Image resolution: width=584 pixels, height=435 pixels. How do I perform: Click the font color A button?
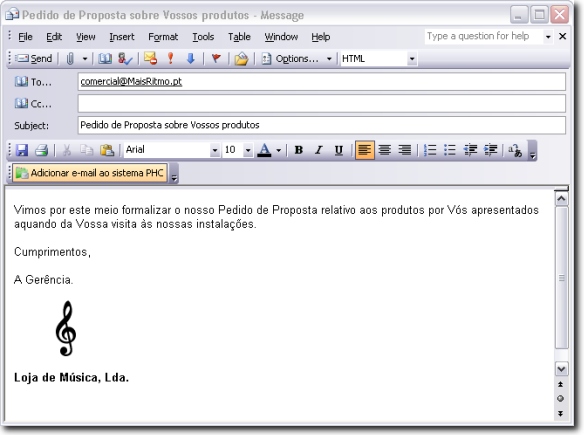coord(264,150)
